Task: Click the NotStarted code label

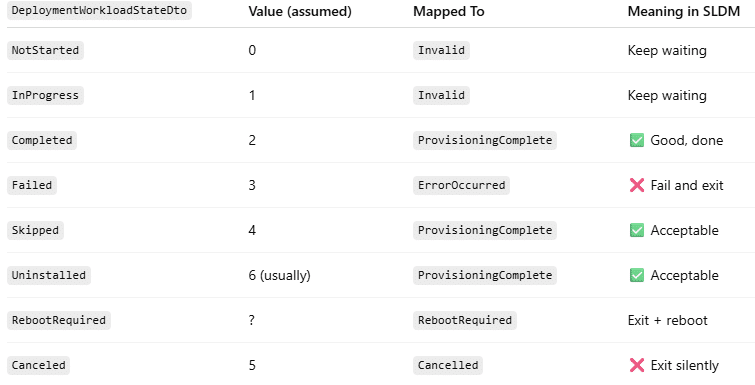Action: click(x=45, y=50)
